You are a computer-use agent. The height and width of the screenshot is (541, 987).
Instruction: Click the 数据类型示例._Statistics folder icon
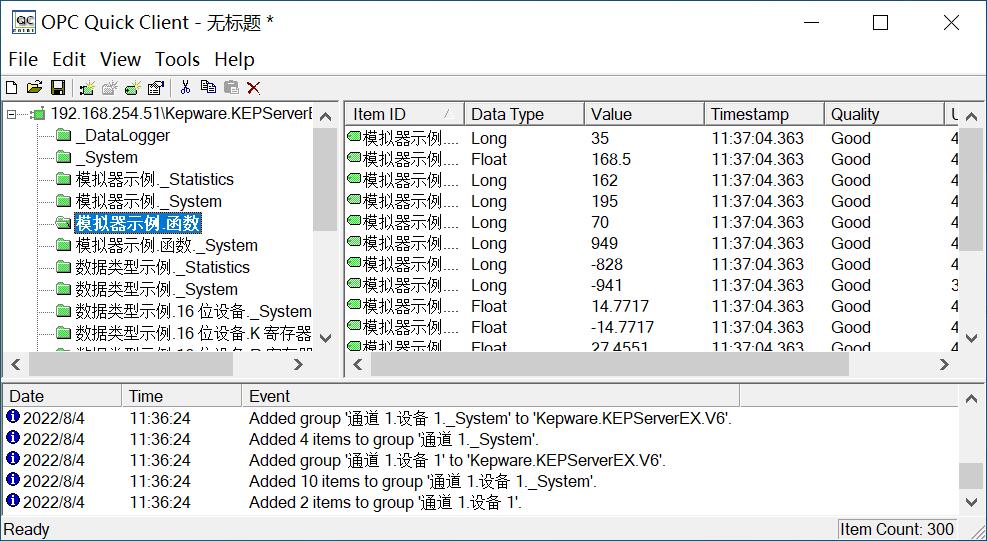63,268
